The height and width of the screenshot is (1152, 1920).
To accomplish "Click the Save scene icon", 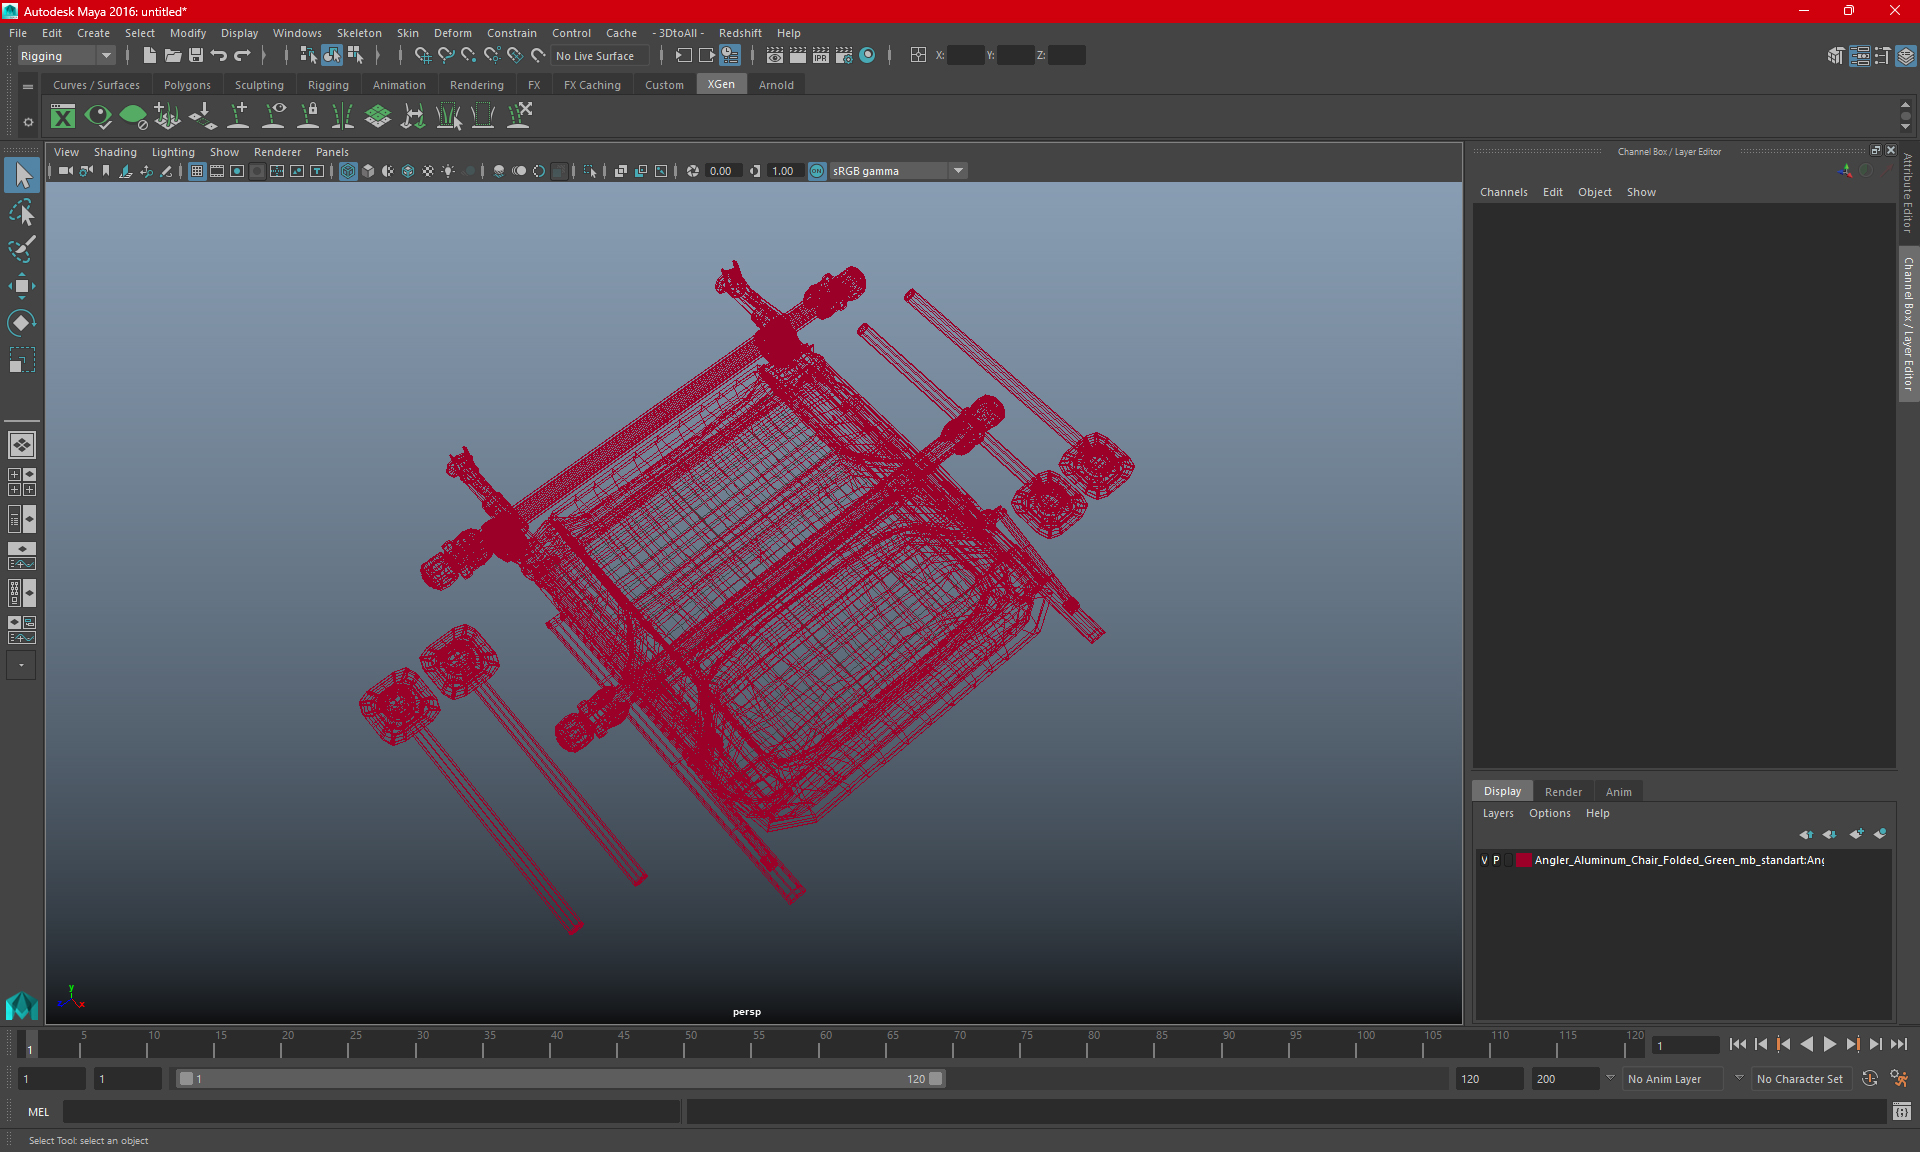I will [196, 56].
